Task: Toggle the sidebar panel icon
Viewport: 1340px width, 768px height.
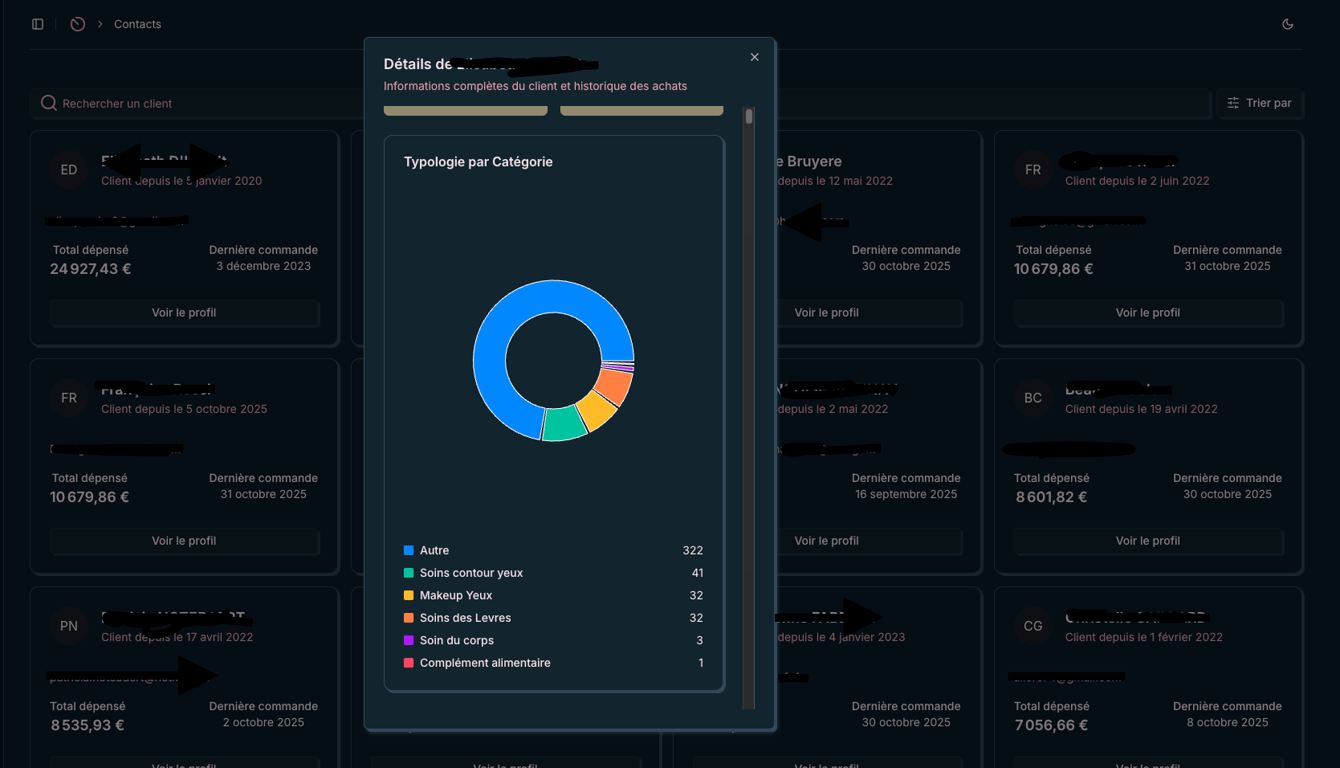Action: 38,24
